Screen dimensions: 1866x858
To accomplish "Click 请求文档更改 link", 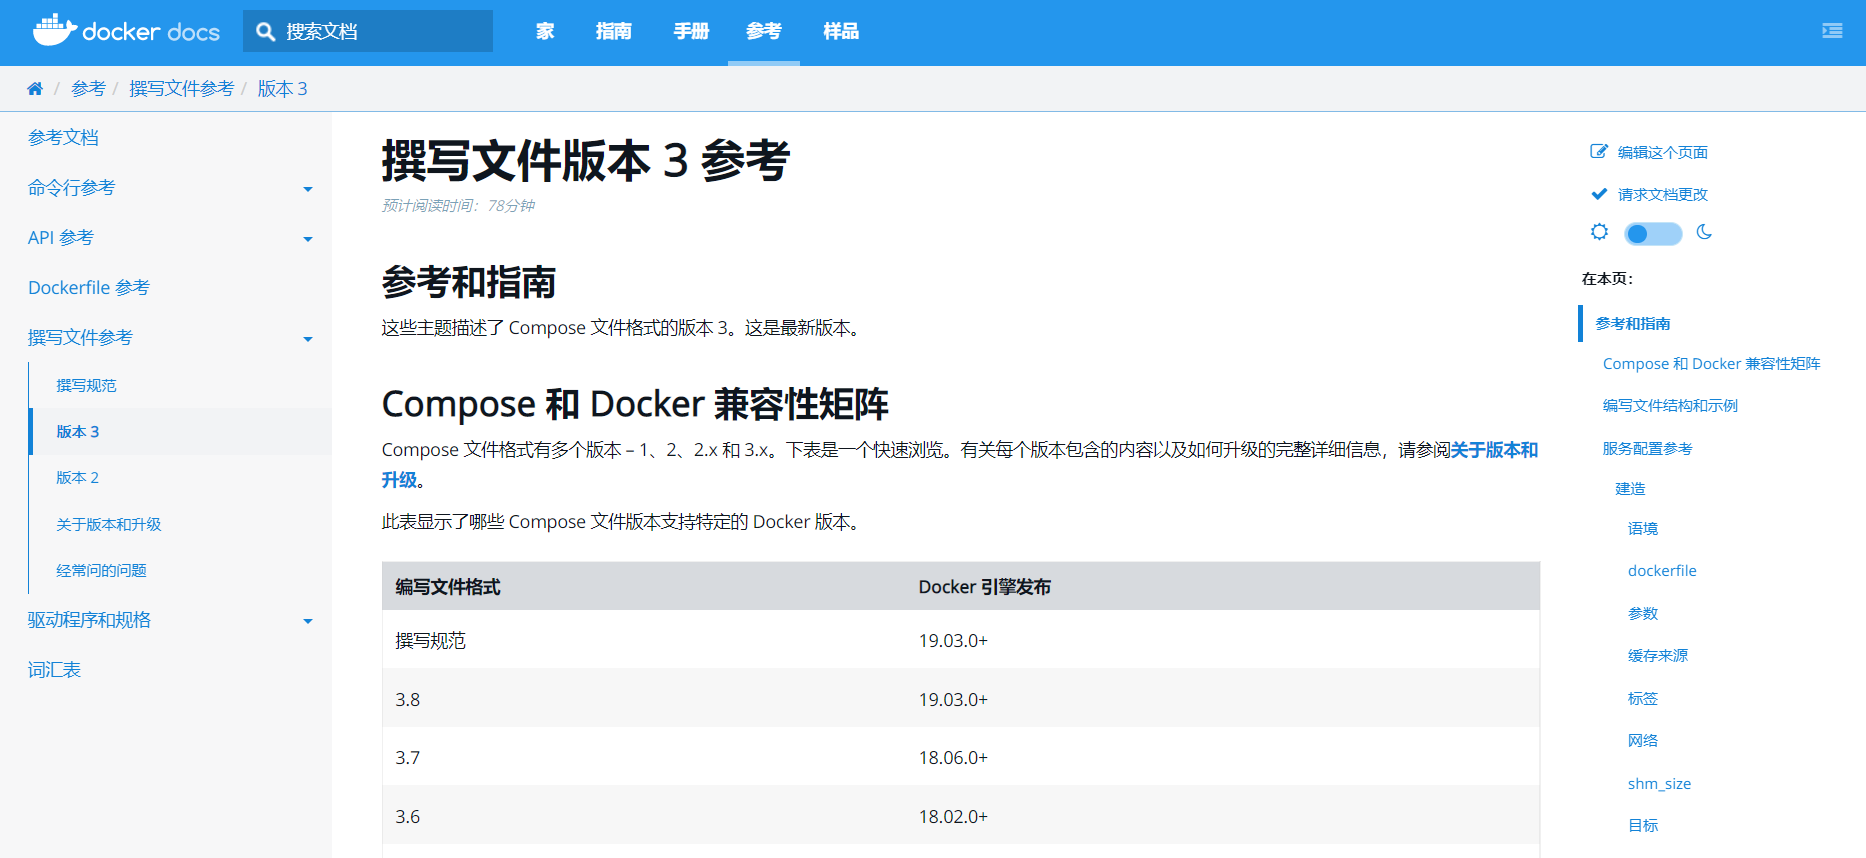I will (1663, 194).
